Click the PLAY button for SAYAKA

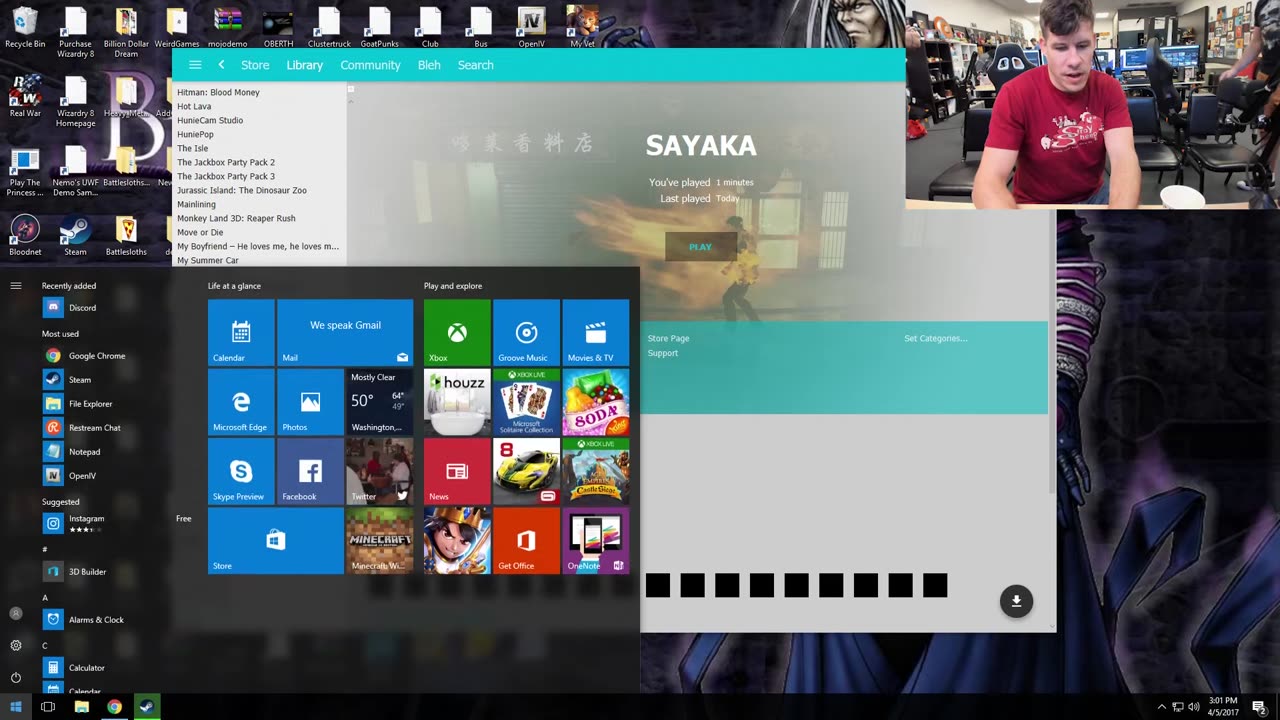(700, 247)
